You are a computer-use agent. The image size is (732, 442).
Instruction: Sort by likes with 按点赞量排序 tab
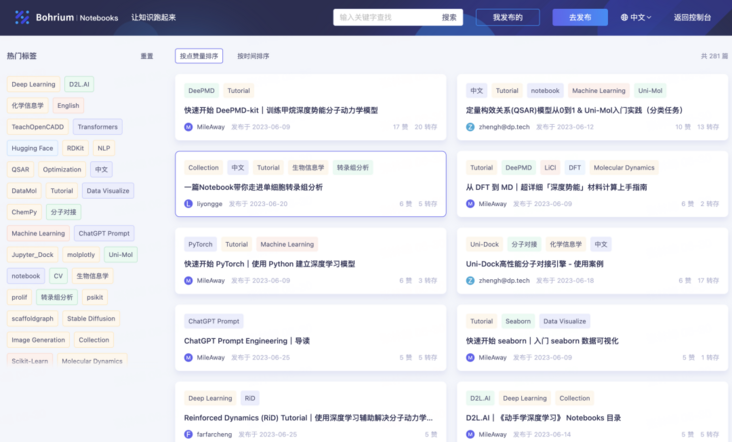[x=199, y=56]
